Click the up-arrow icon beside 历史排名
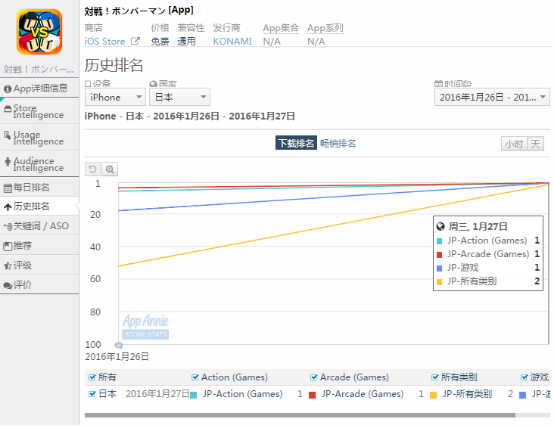Image resolution: width=554 pixels, height=426 pixels. coord(7,207)
